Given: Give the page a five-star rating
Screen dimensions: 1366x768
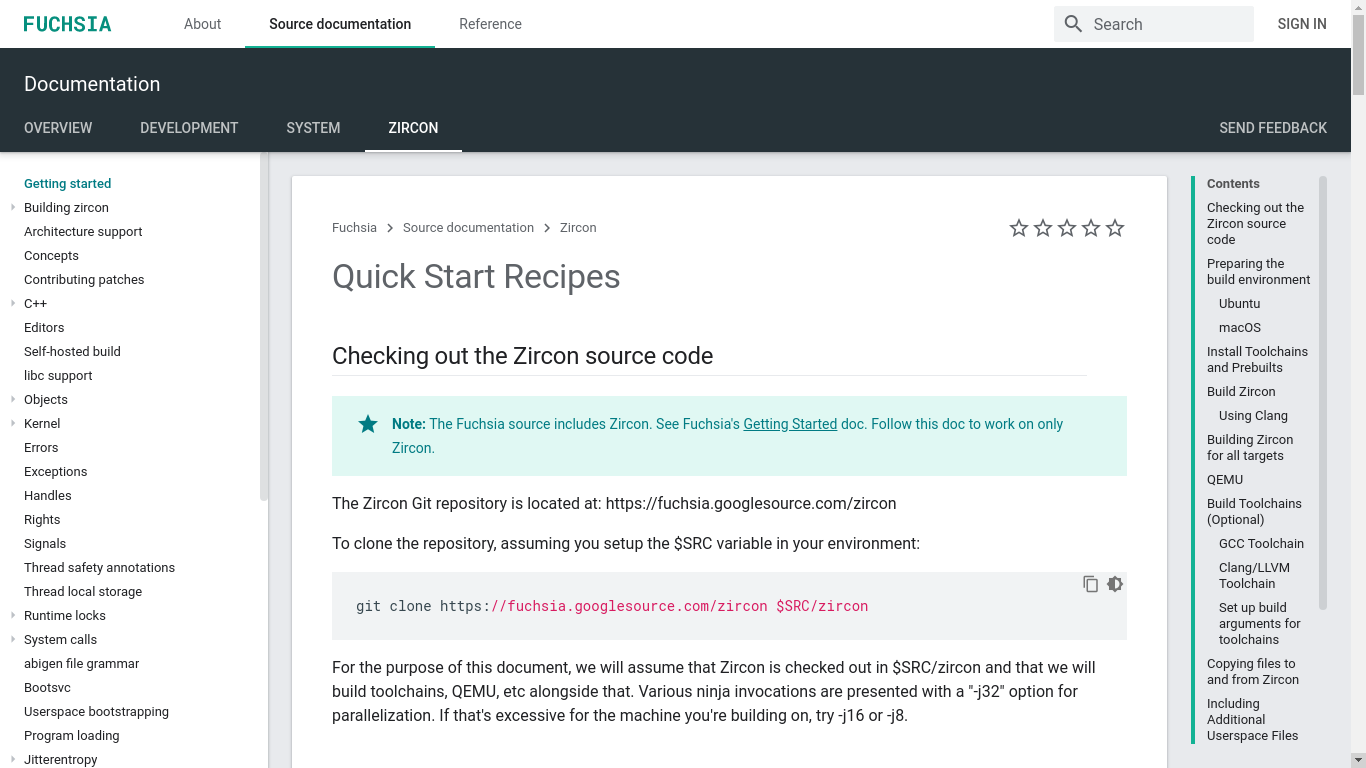Looking at the screenshot, I should 1115,228.
